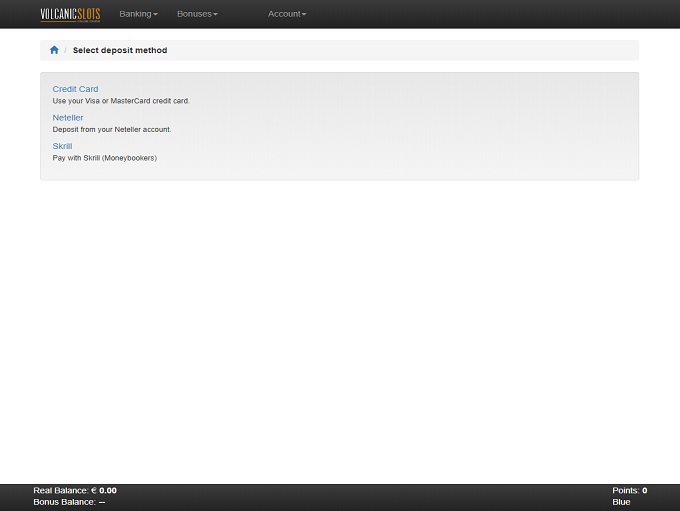
Task: Click the caret arrow beside Bonuses
Action: [x=215, y=15]
